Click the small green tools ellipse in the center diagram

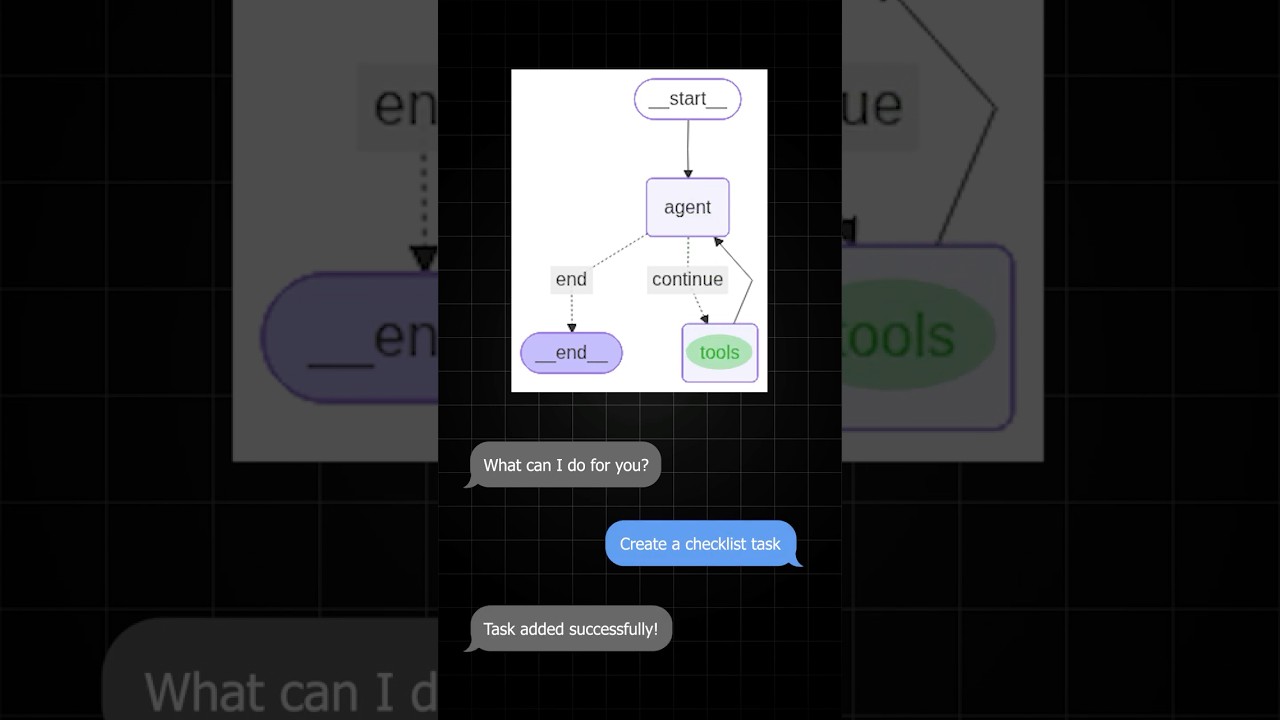click(x=719, y=352)
